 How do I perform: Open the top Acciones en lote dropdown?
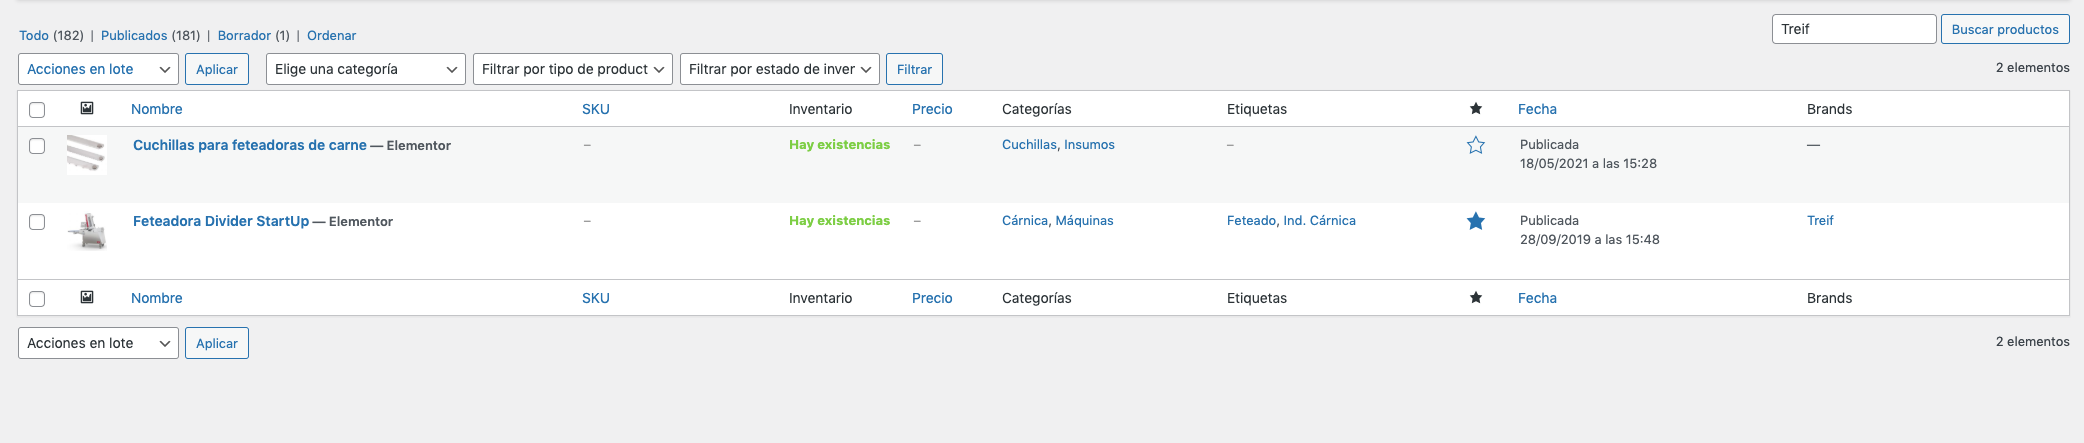coord(98,69)
